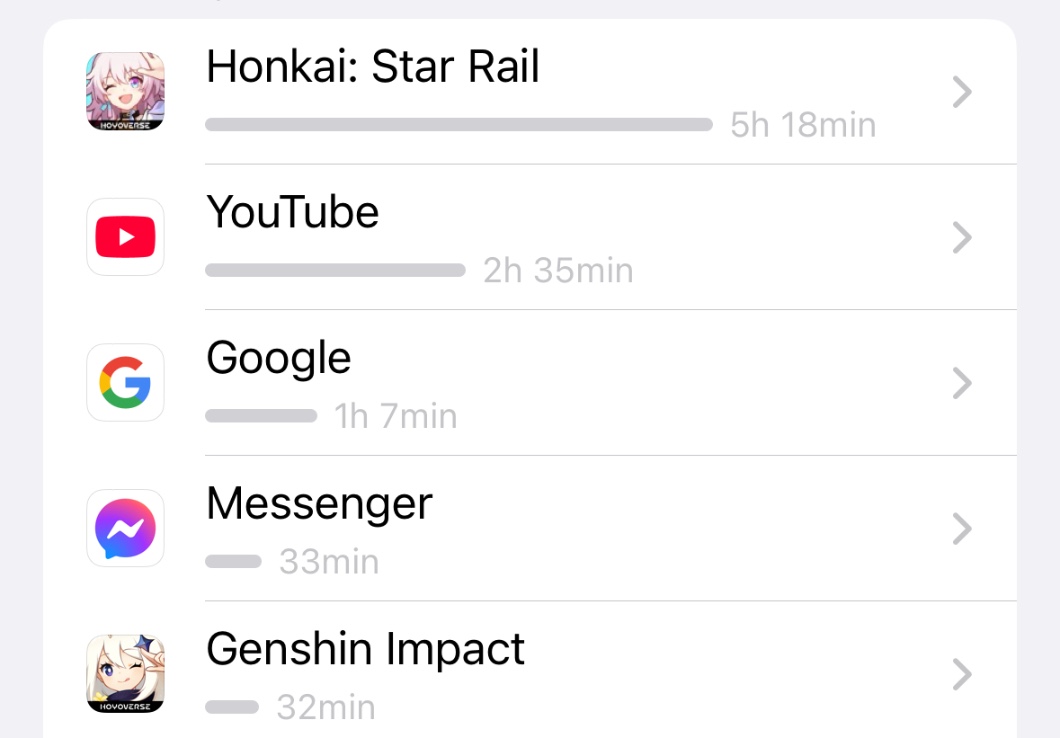Click Honkai: Star Rail usage bar
Image resolution: width=1060 pixels, height=738 pixels.
458,125
